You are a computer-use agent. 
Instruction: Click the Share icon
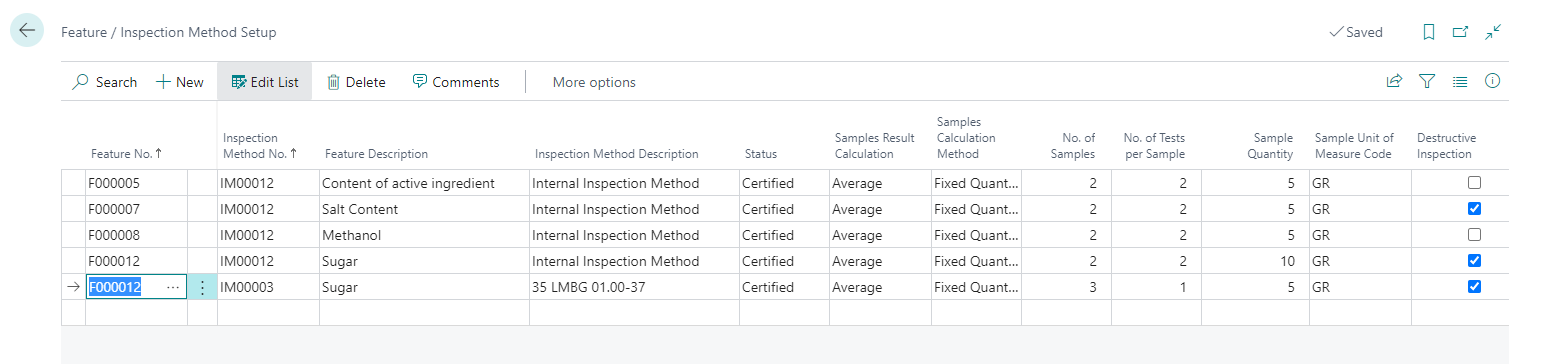tap(1394, 82)
